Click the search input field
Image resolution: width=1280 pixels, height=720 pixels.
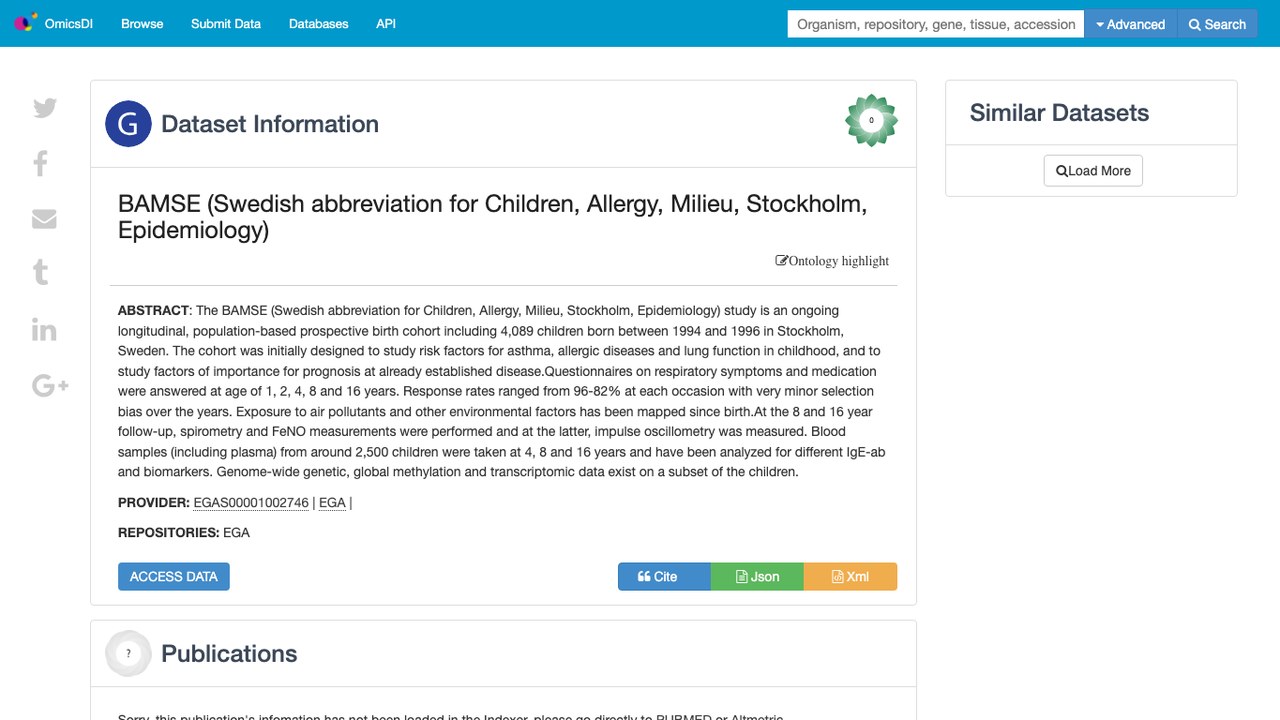point(936,24)
